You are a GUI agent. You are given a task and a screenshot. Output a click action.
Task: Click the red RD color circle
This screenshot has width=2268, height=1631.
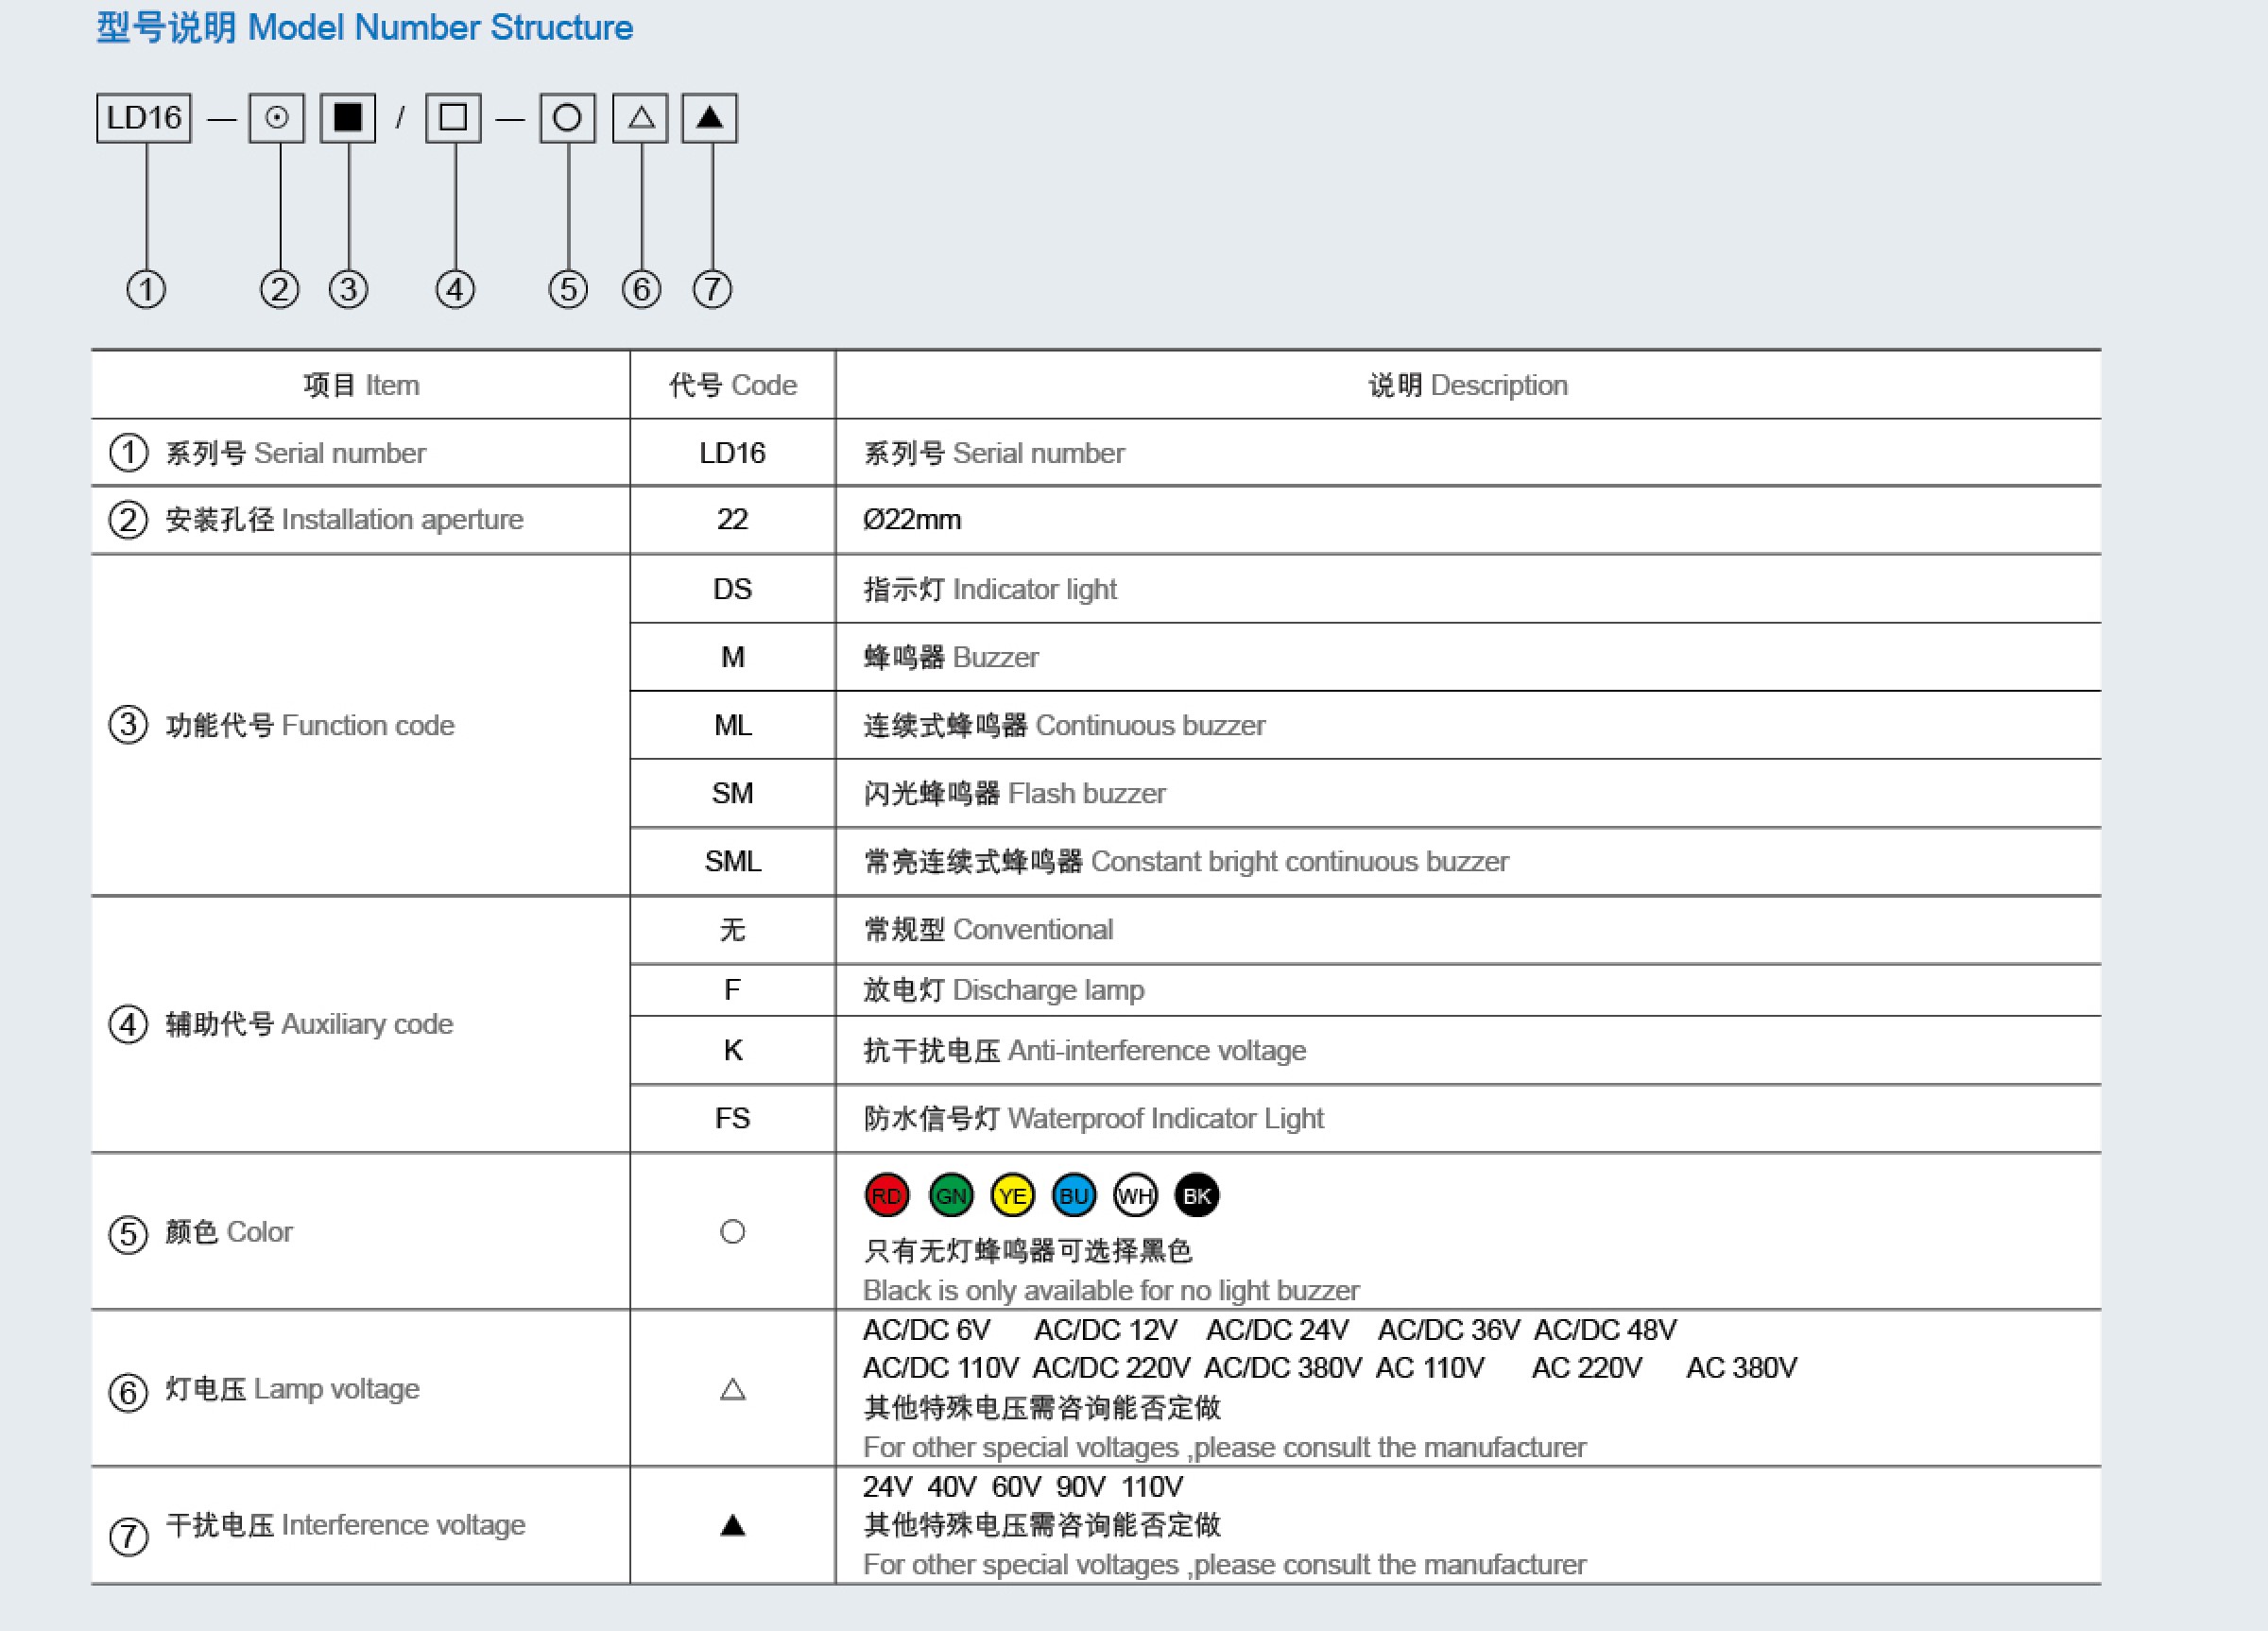click(886, 1195)
